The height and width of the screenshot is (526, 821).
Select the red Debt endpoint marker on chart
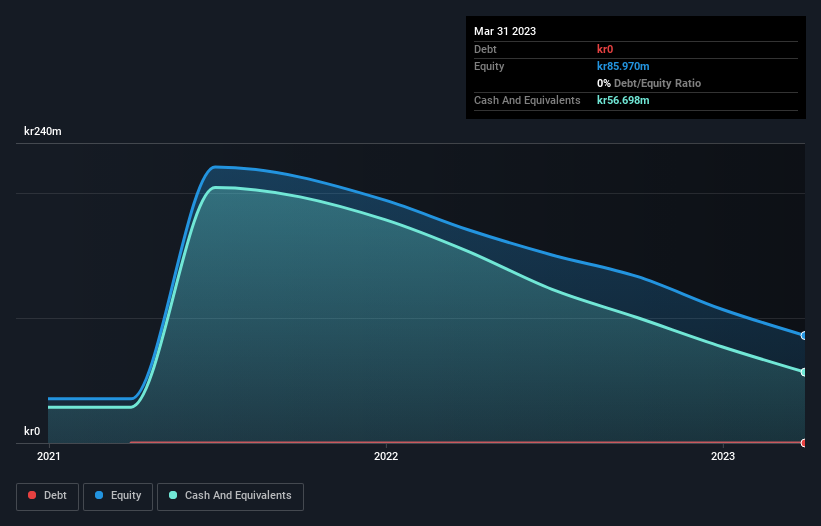tap(804, 443)
